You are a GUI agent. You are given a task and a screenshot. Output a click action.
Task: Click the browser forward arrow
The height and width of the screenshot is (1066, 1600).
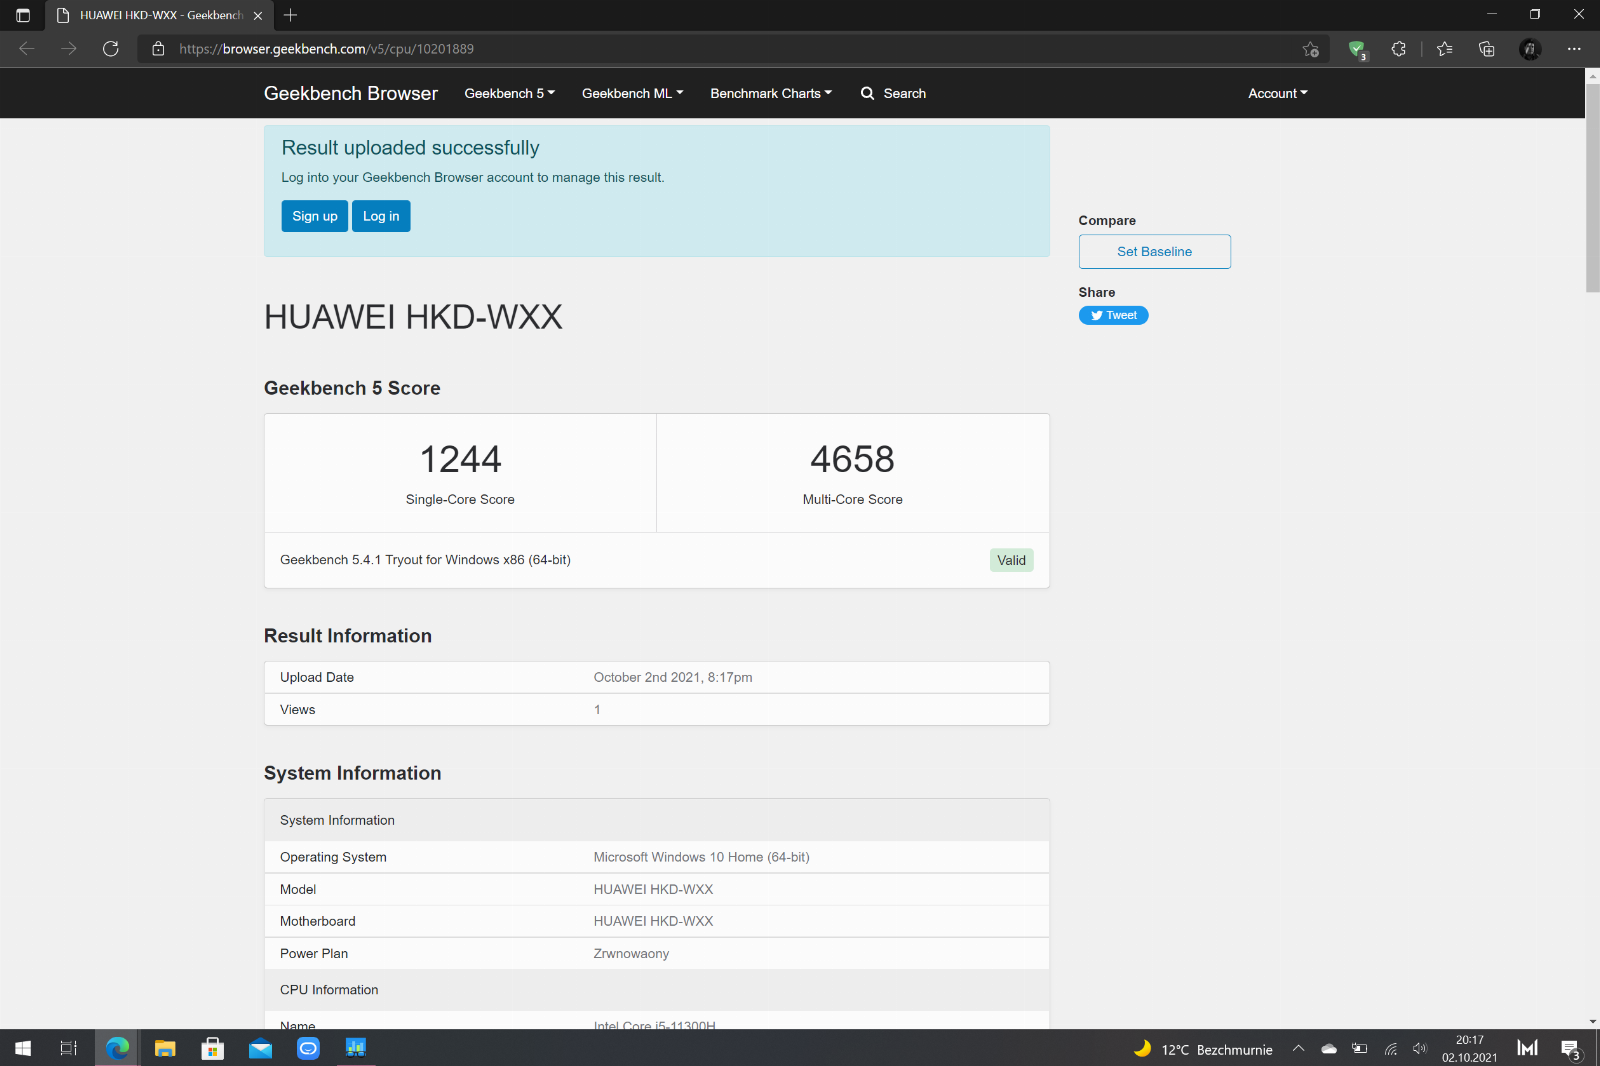69,49
